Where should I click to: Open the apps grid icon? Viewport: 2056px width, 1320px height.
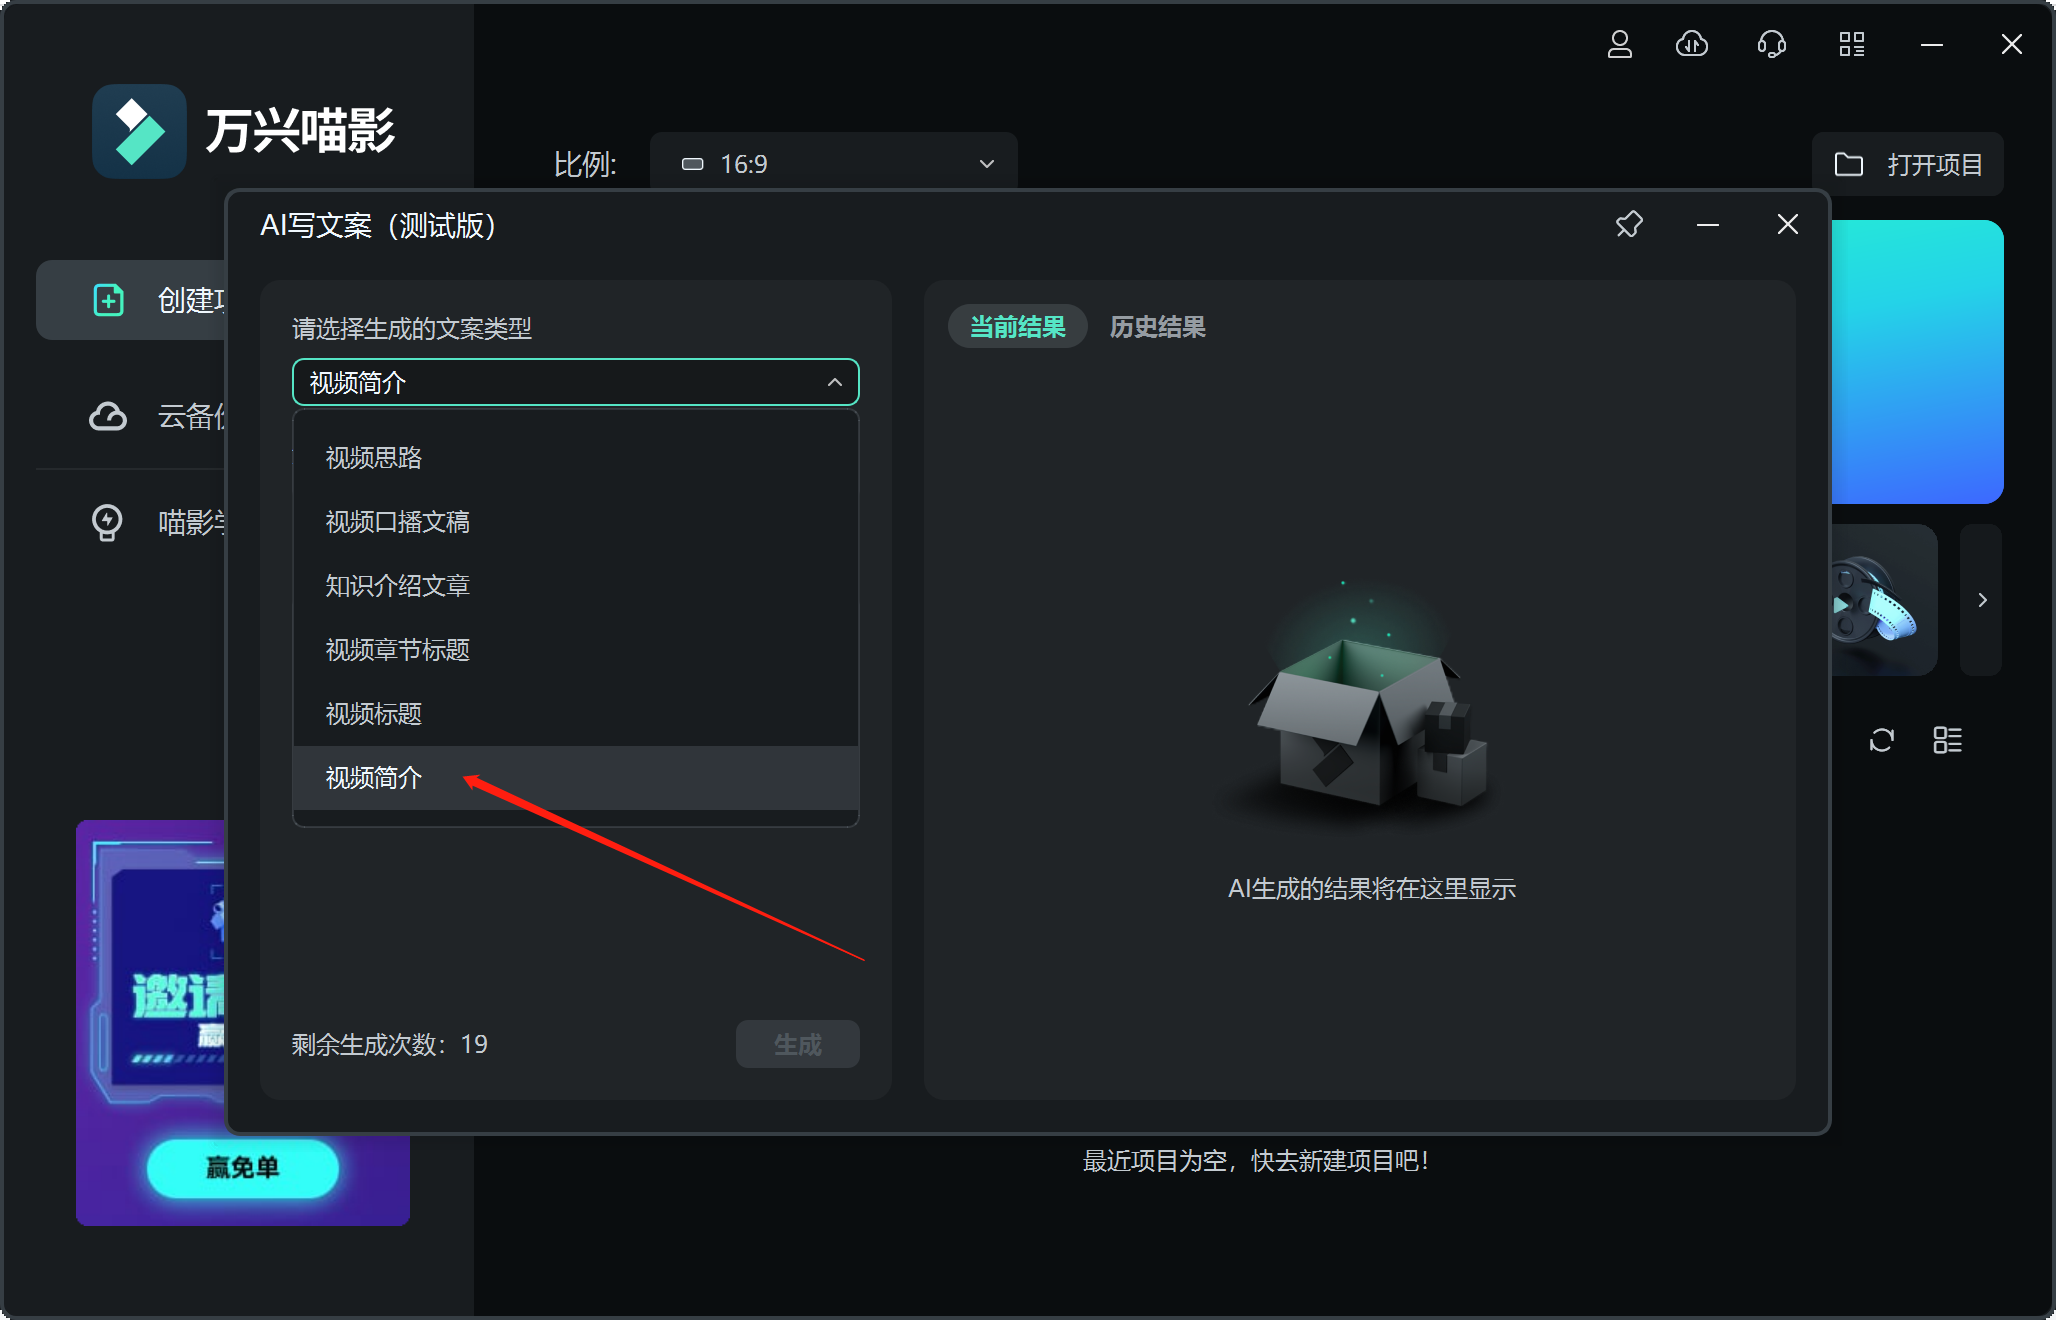(x=1851, y=45)
